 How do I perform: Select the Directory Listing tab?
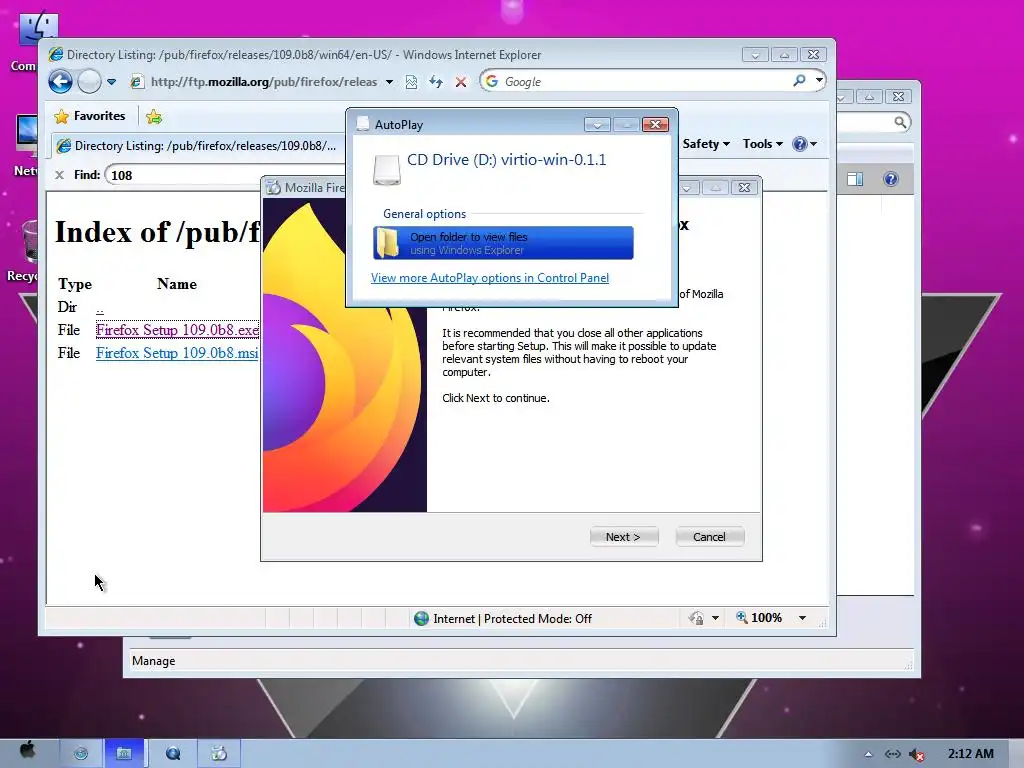pyautogui.click(x=197, y=146)
